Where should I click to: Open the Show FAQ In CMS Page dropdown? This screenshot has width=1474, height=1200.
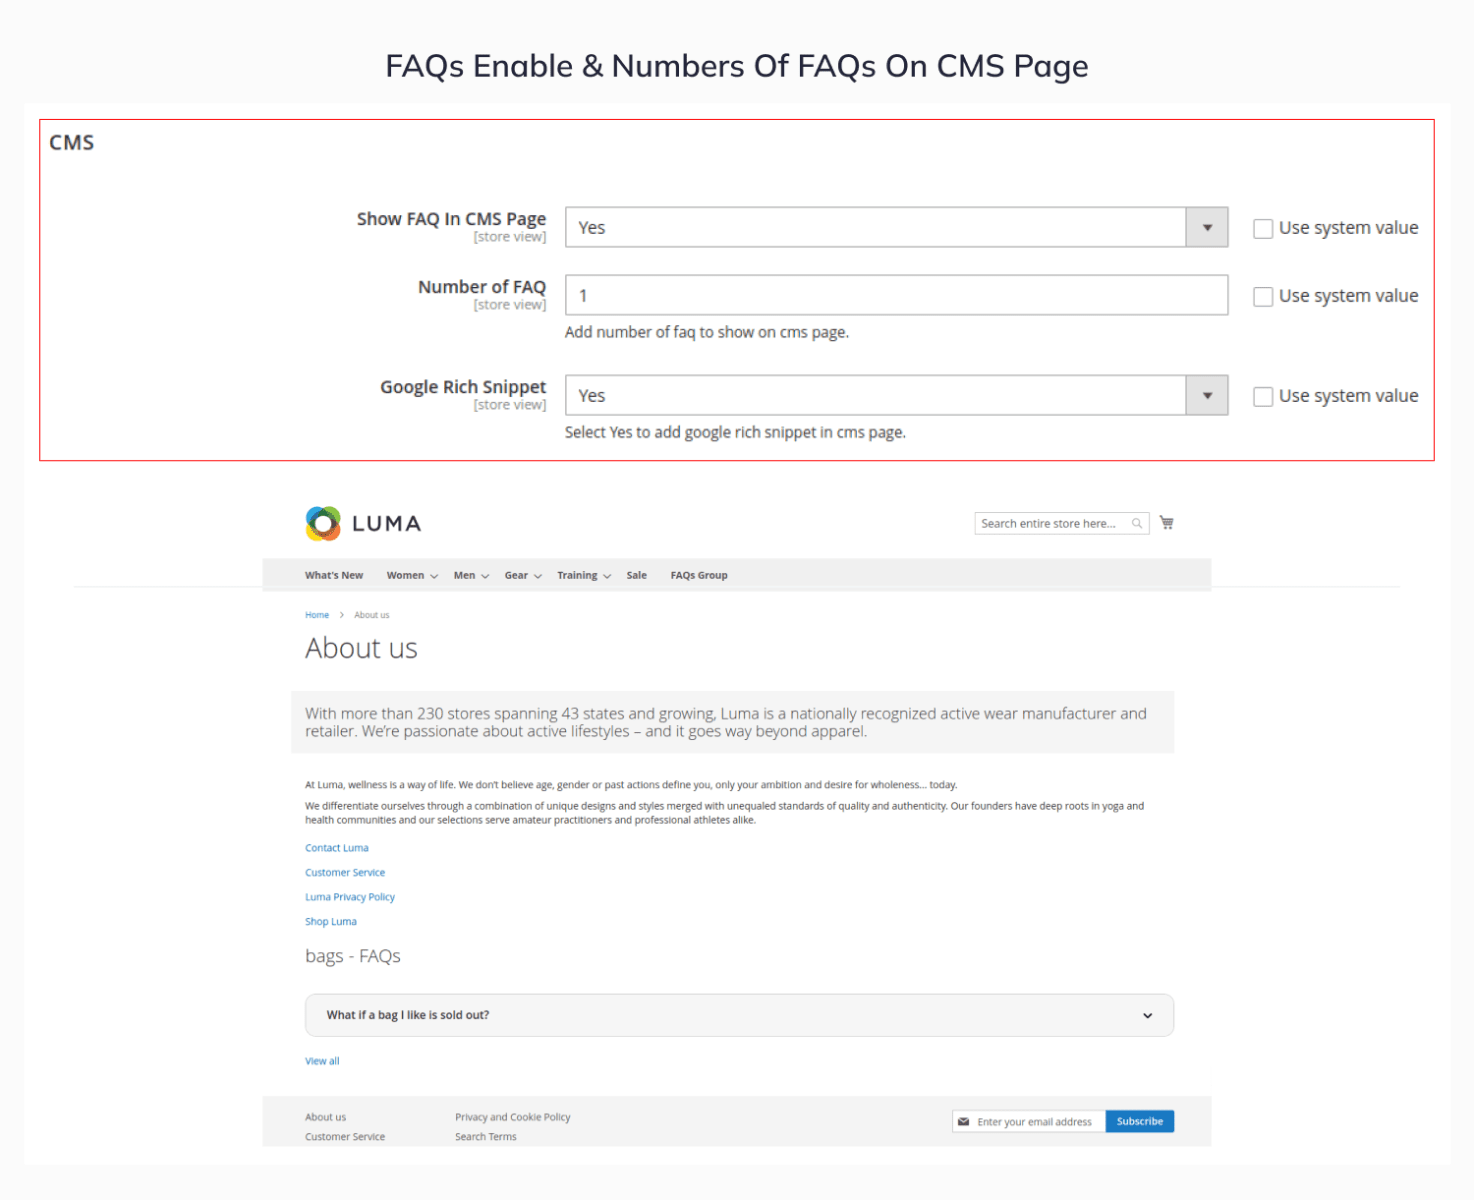click(x=896, y=228)
